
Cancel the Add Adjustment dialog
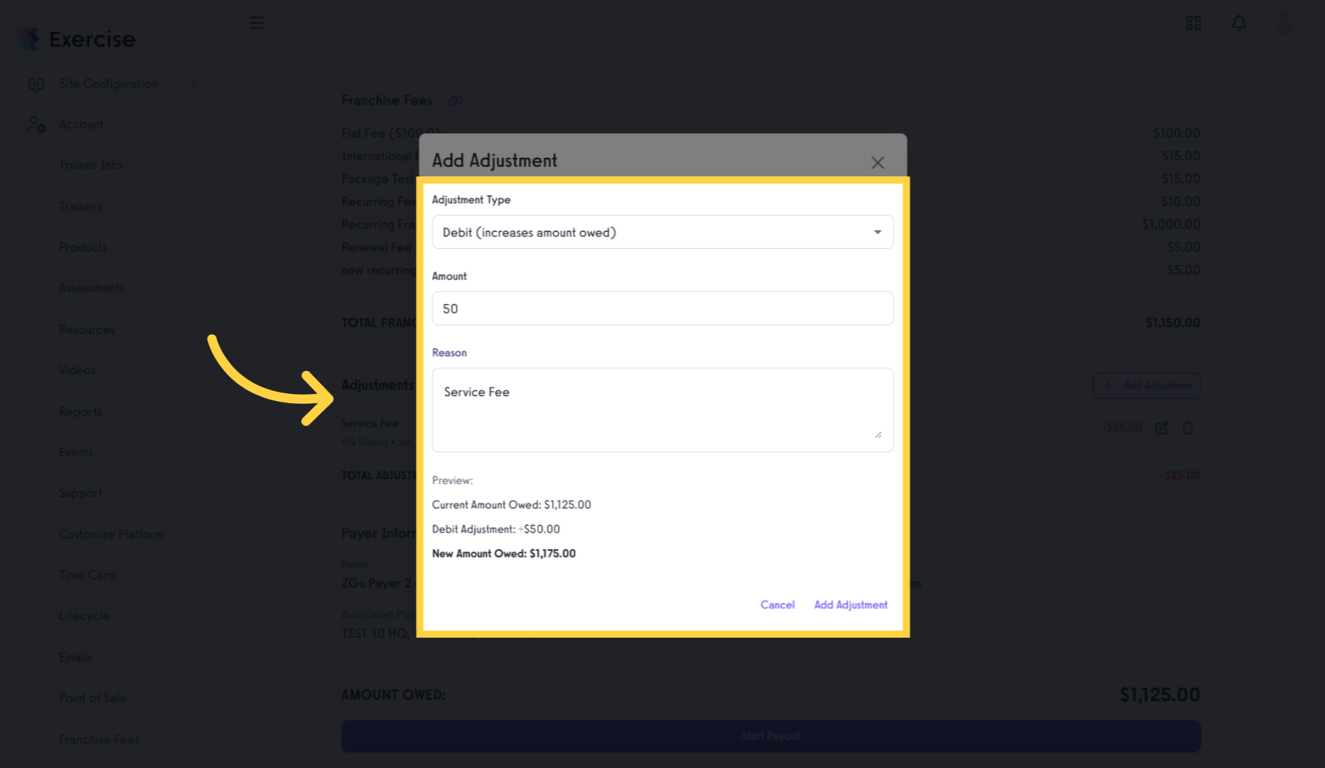777,604
